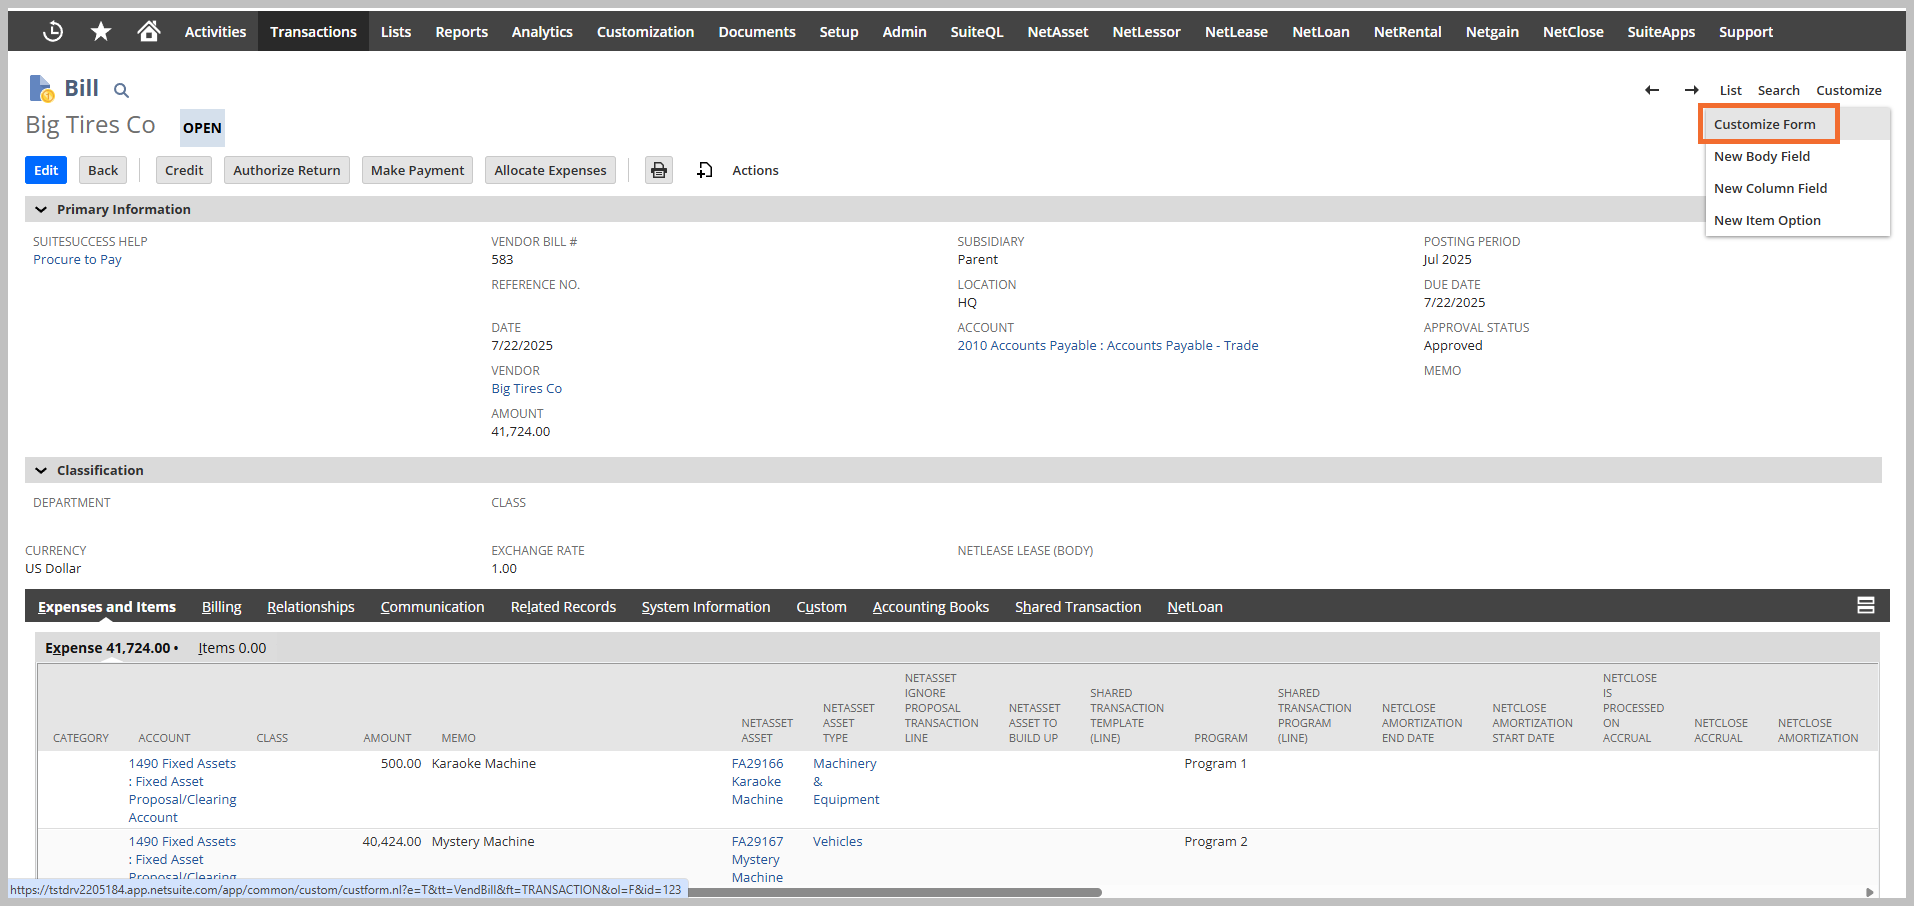
Task: Click the new note icon beside Actions
Action: 705,170
